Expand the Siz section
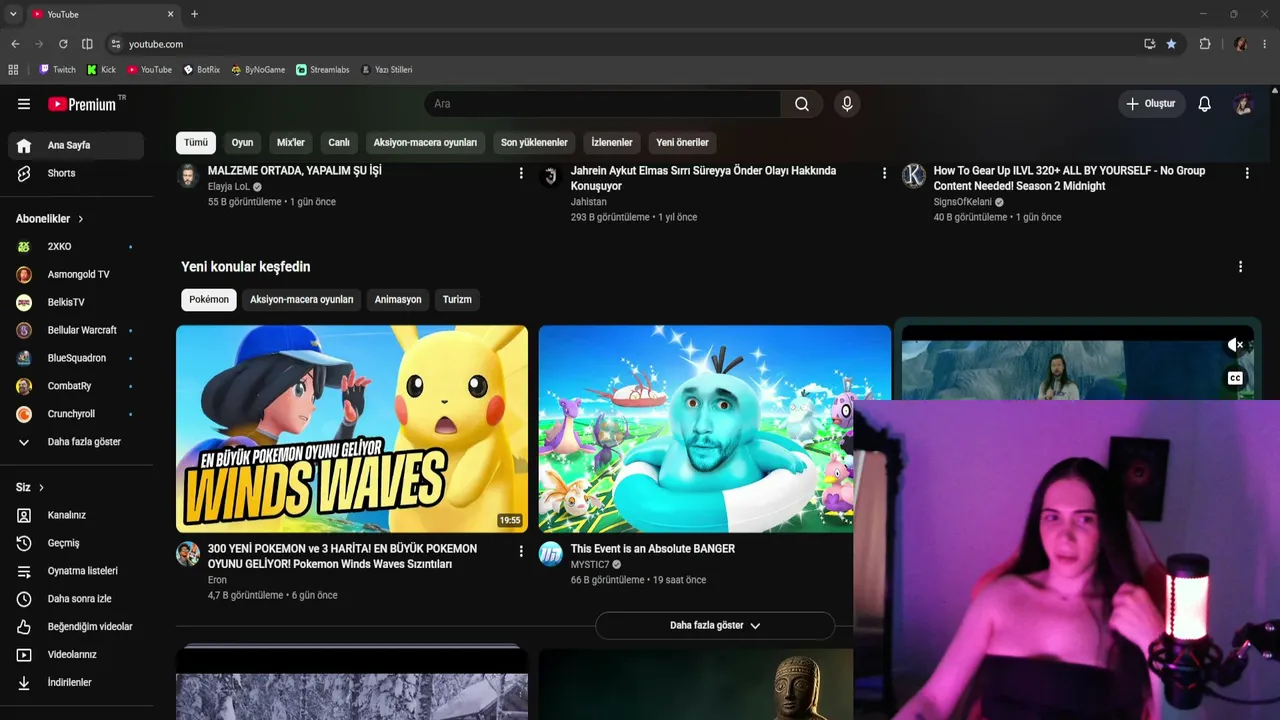1280x720 pixels. pyautogui.click(x=30, y=488)
